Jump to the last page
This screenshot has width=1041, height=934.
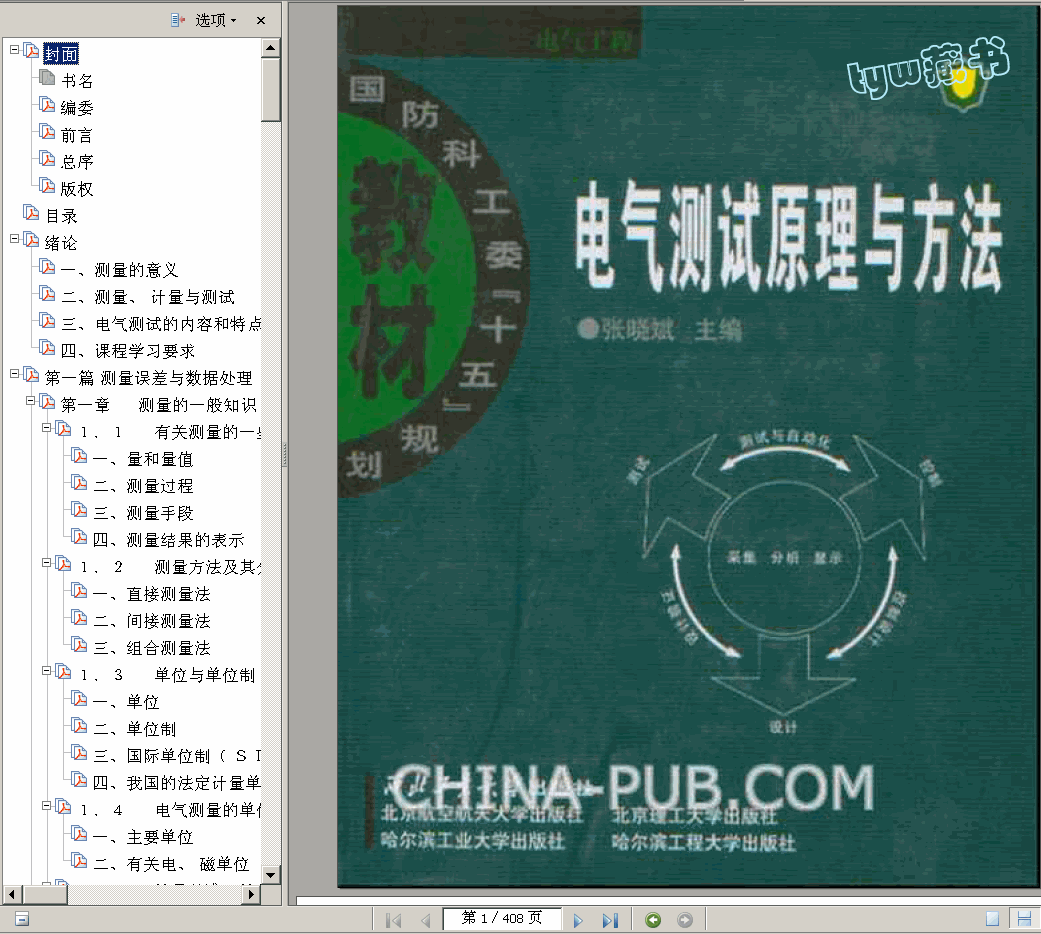pos(609,920)
